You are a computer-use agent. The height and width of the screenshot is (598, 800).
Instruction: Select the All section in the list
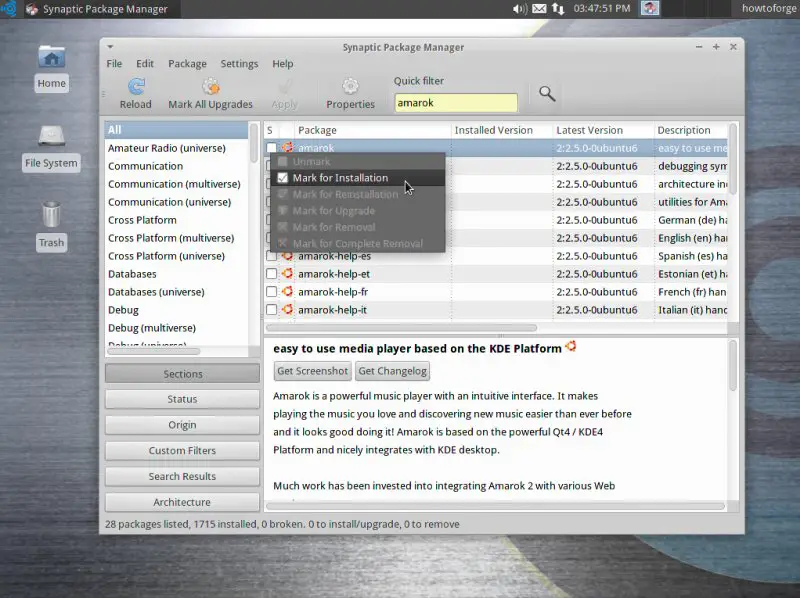click(x=177, y=130)
